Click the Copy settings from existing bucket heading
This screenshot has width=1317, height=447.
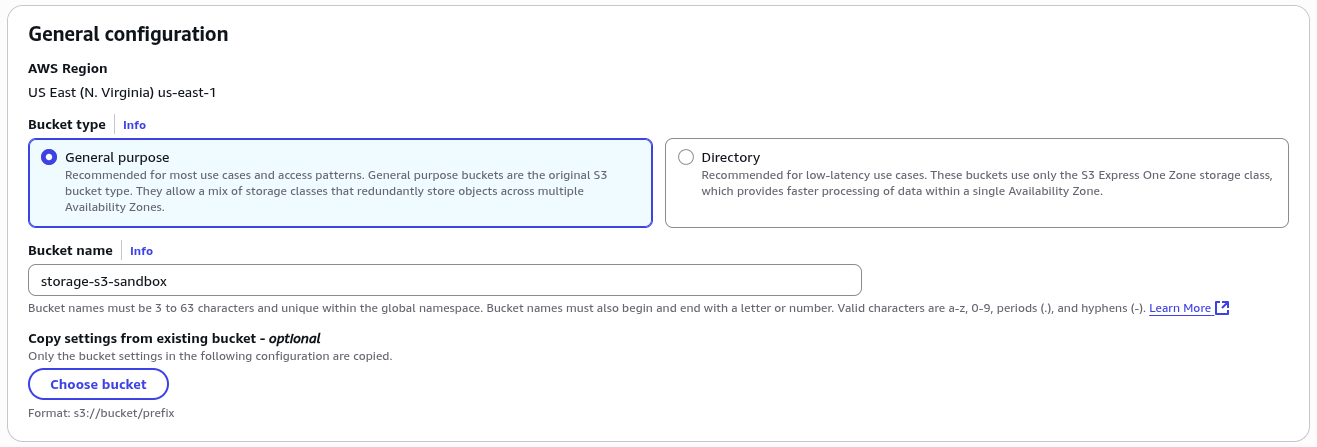pos(174,339)
